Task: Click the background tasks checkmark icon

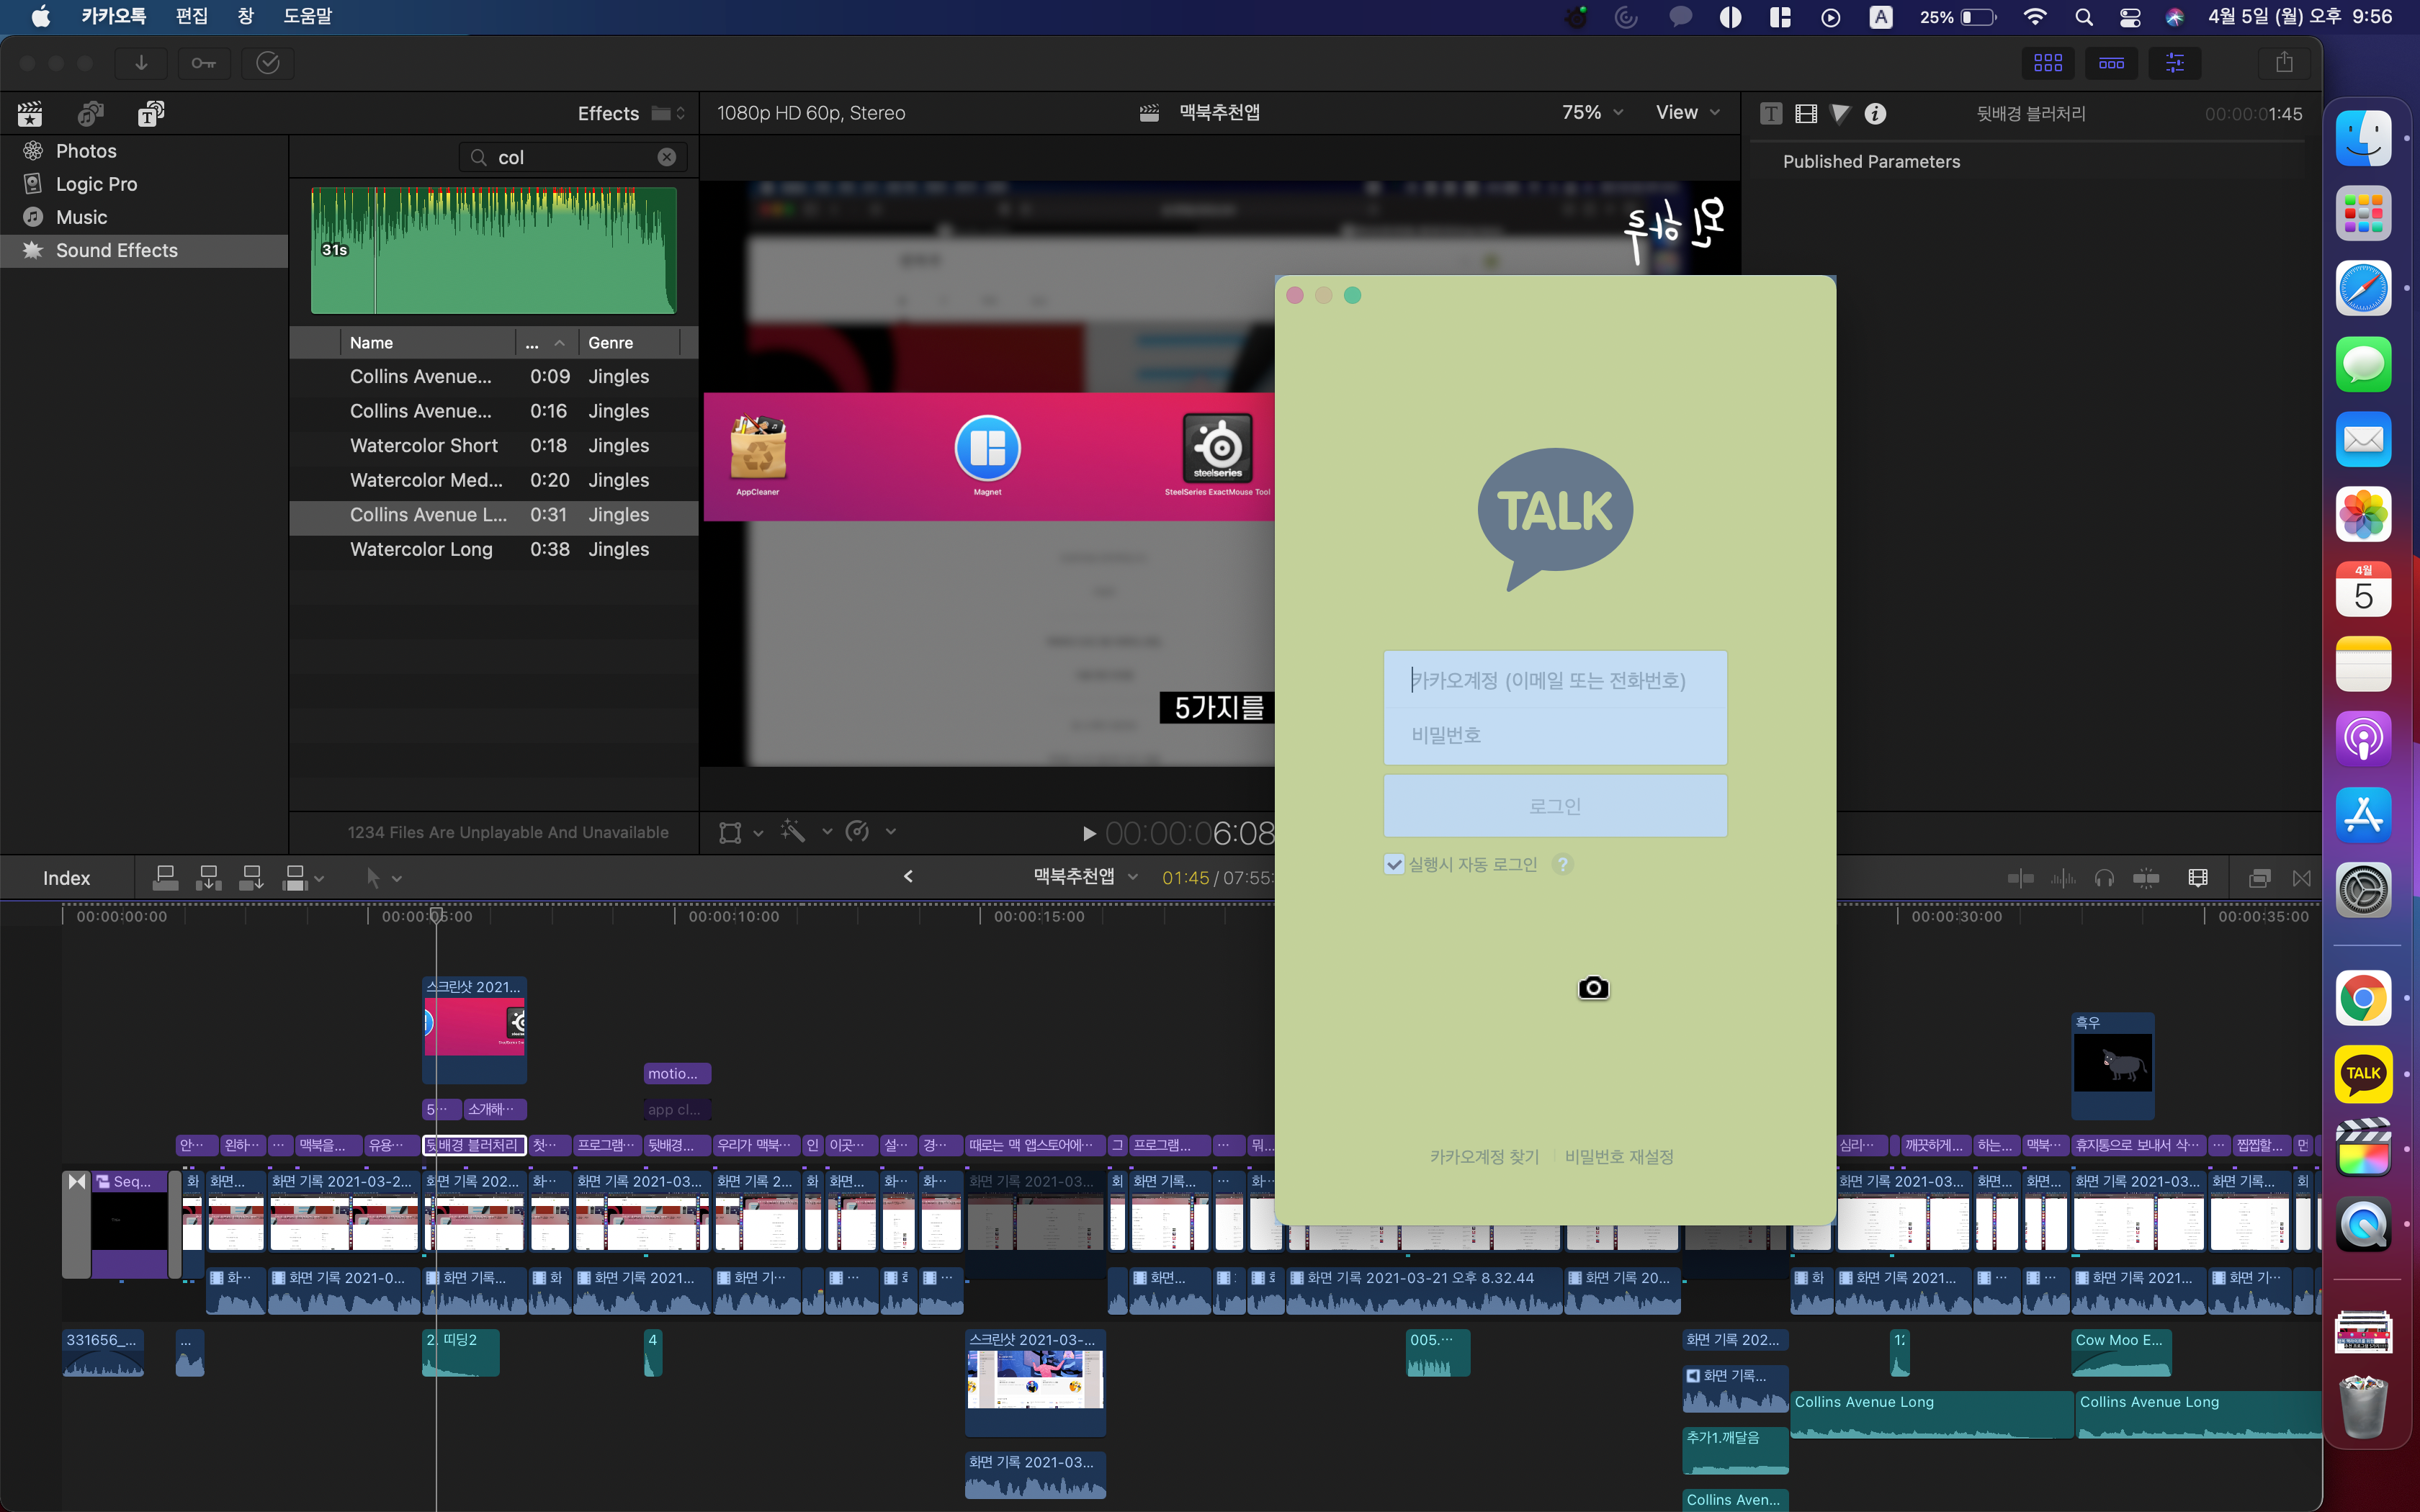Action: click(267, 63)
